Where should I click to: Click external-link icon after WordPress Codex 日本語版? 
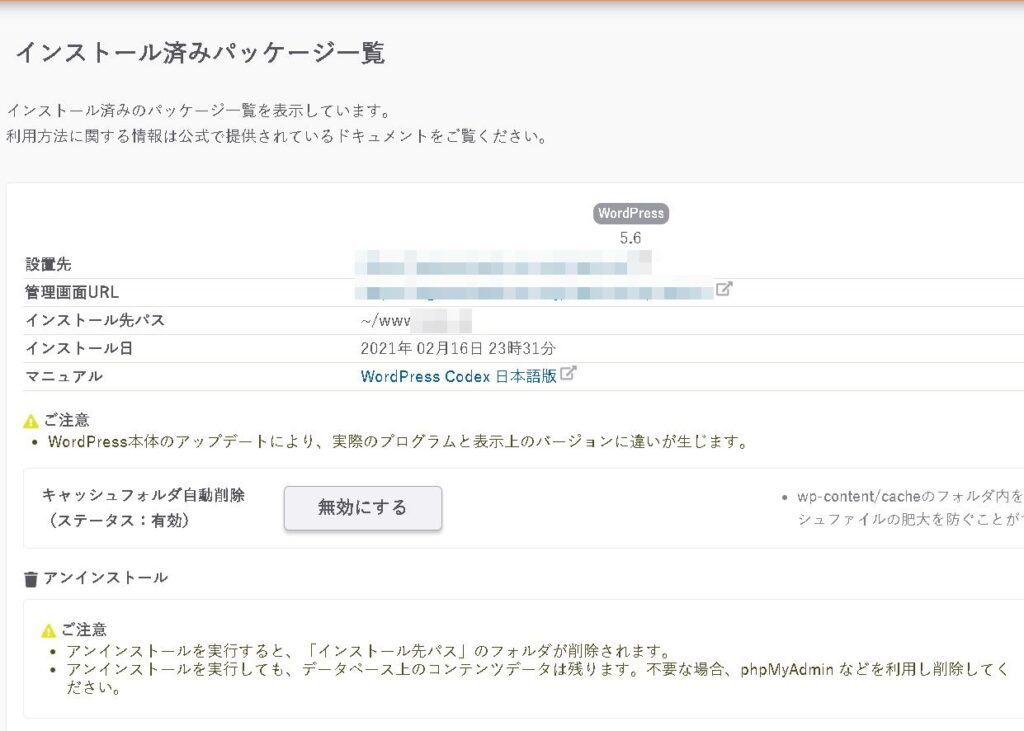568,375
